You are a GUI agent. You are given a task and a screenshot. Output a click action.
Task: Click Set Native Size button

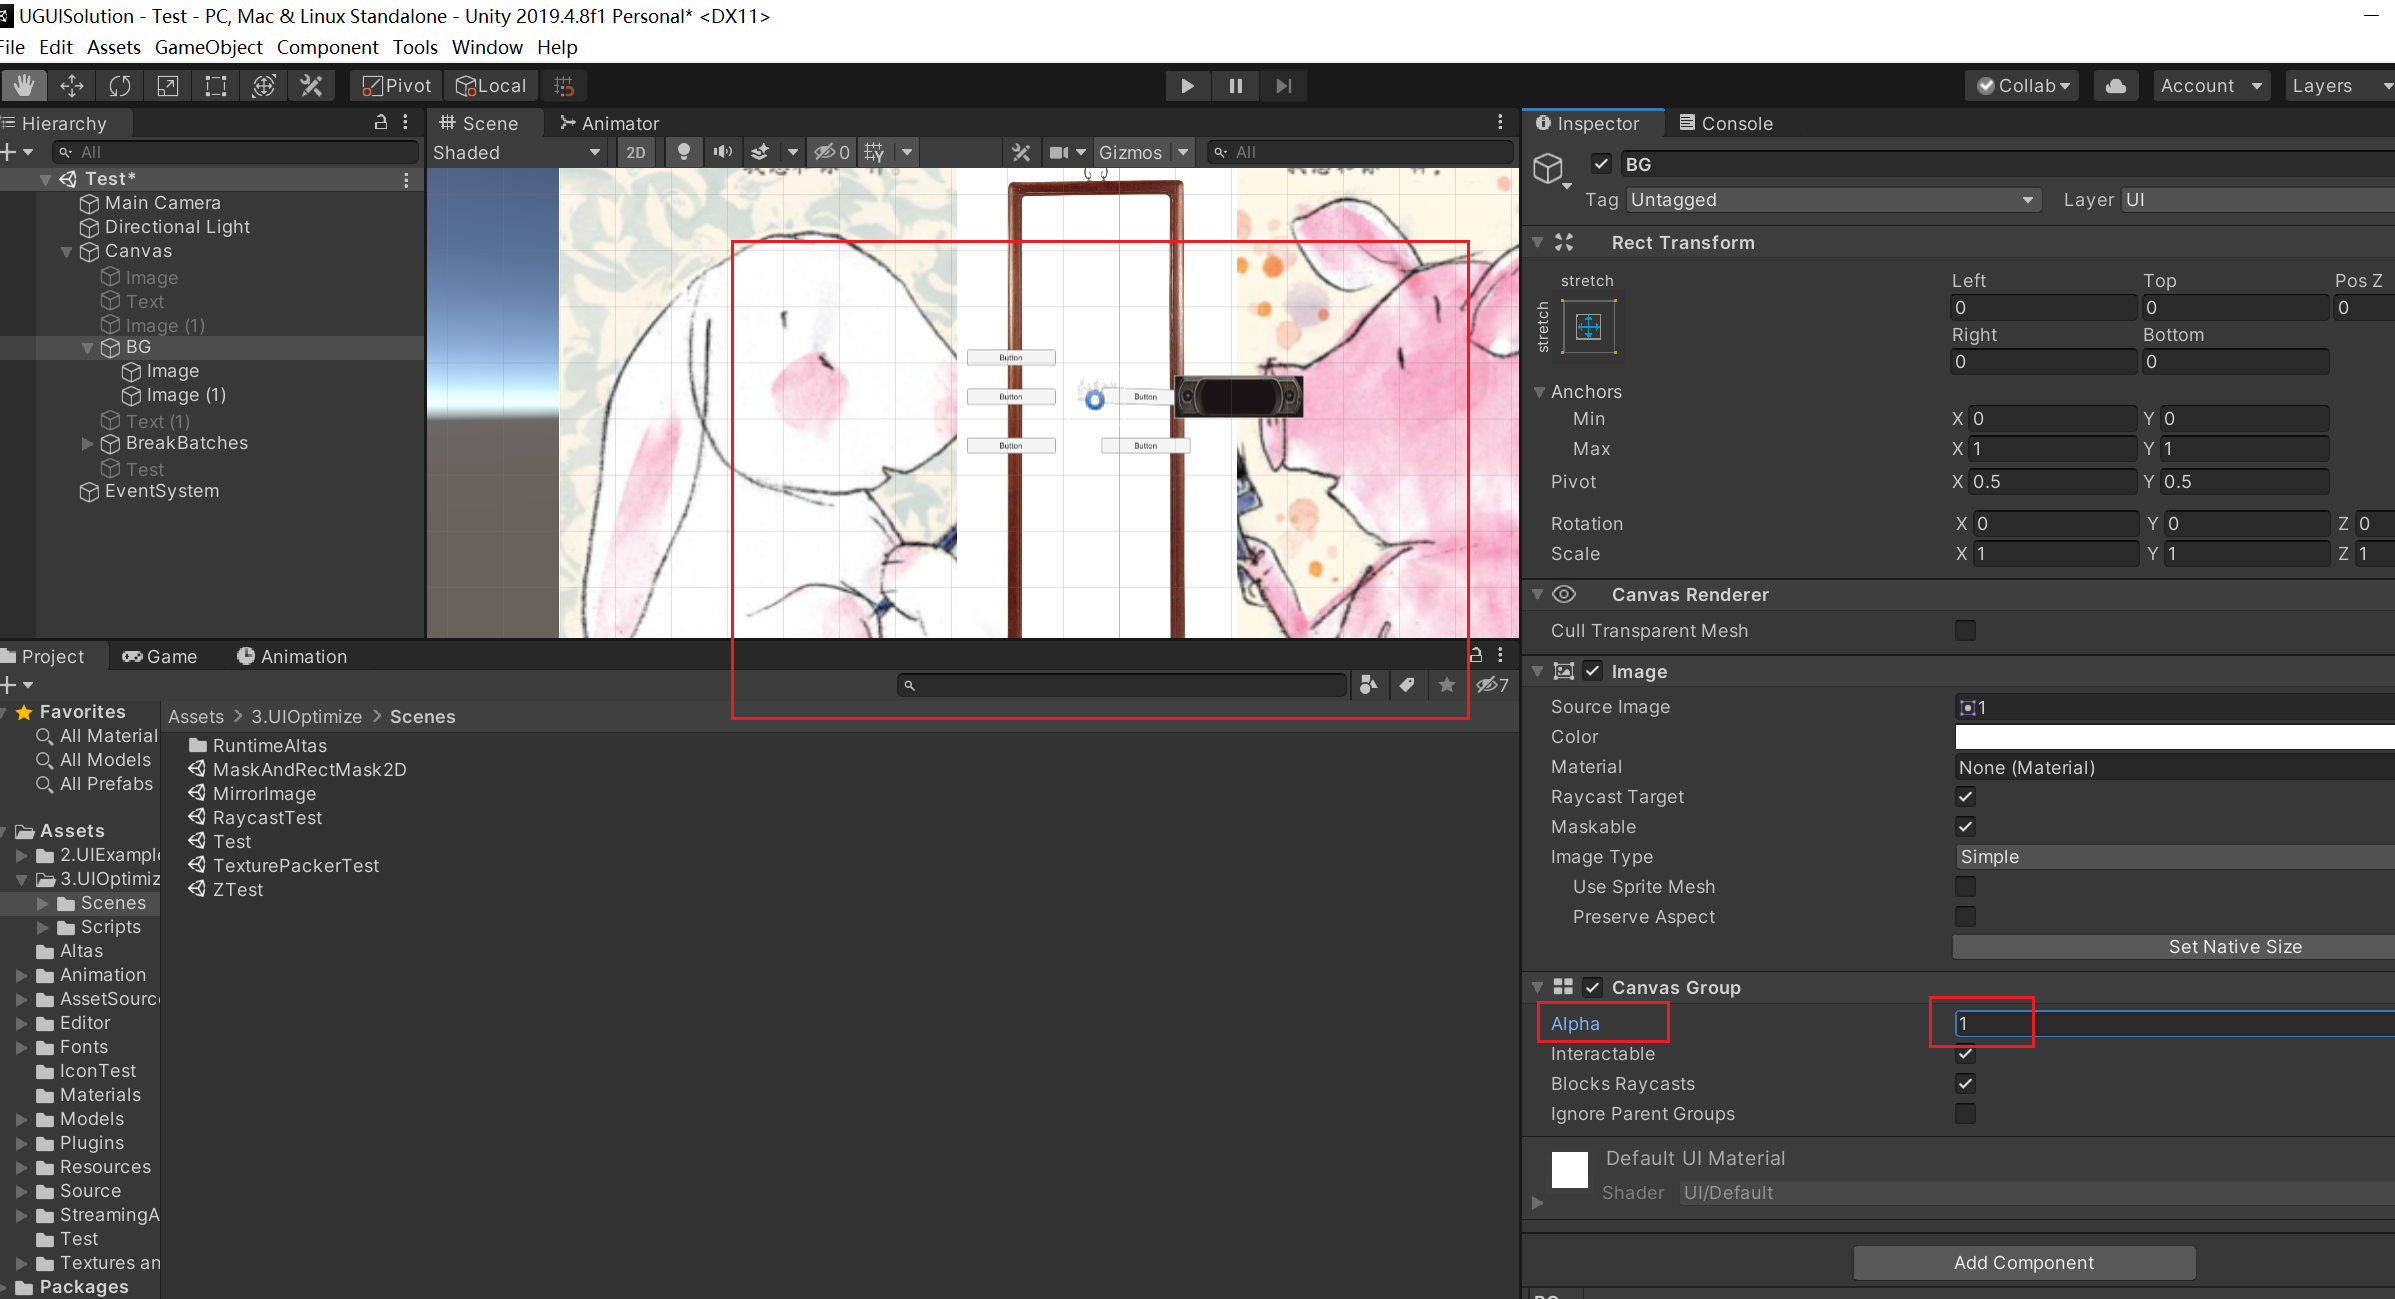pyautogui.click(x=2174, y=947)
